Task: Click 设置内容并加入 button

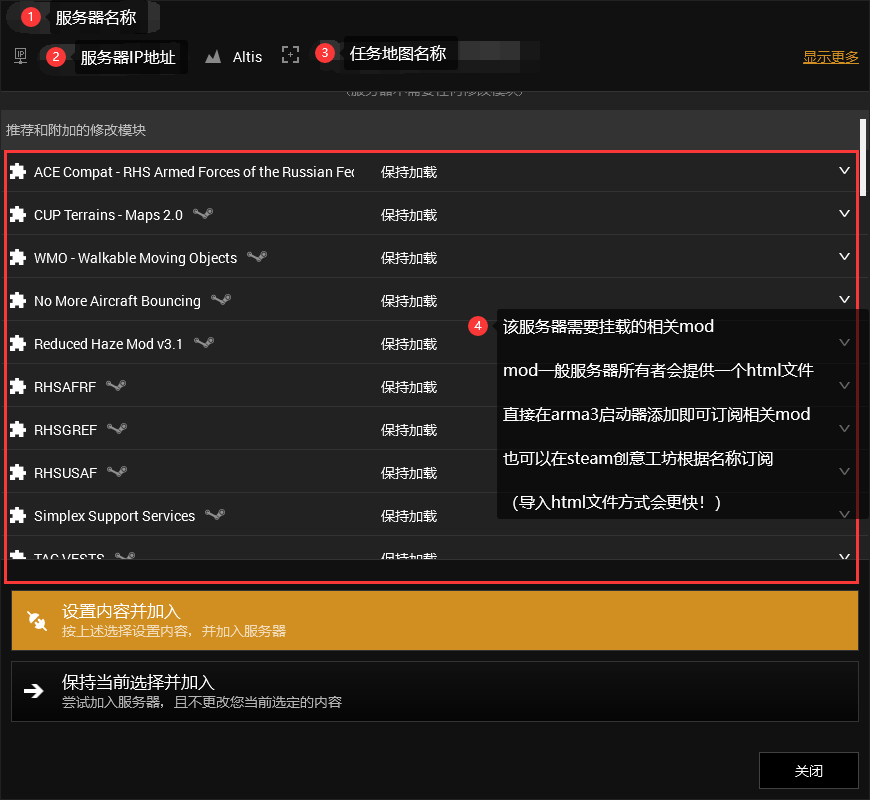Action: click(435, 620)
